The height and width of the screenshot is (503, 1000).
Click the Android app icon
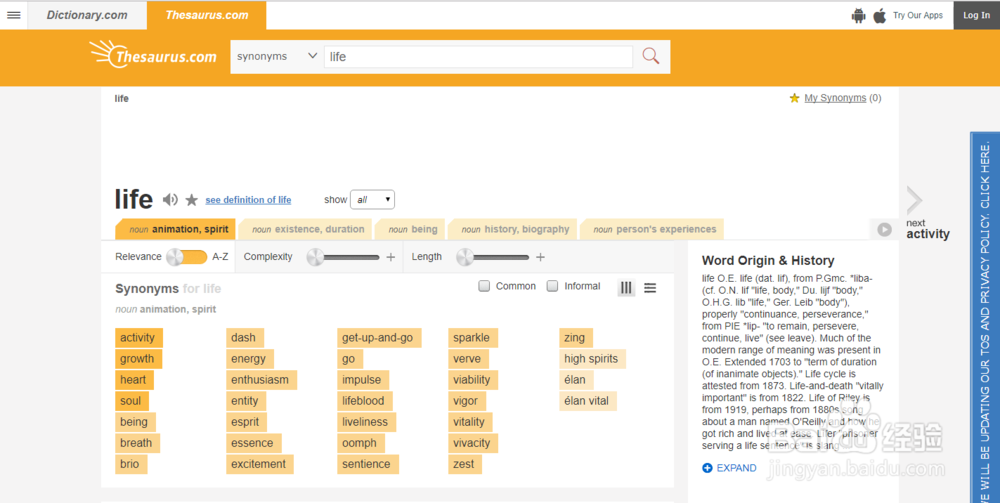click(858, 15)
